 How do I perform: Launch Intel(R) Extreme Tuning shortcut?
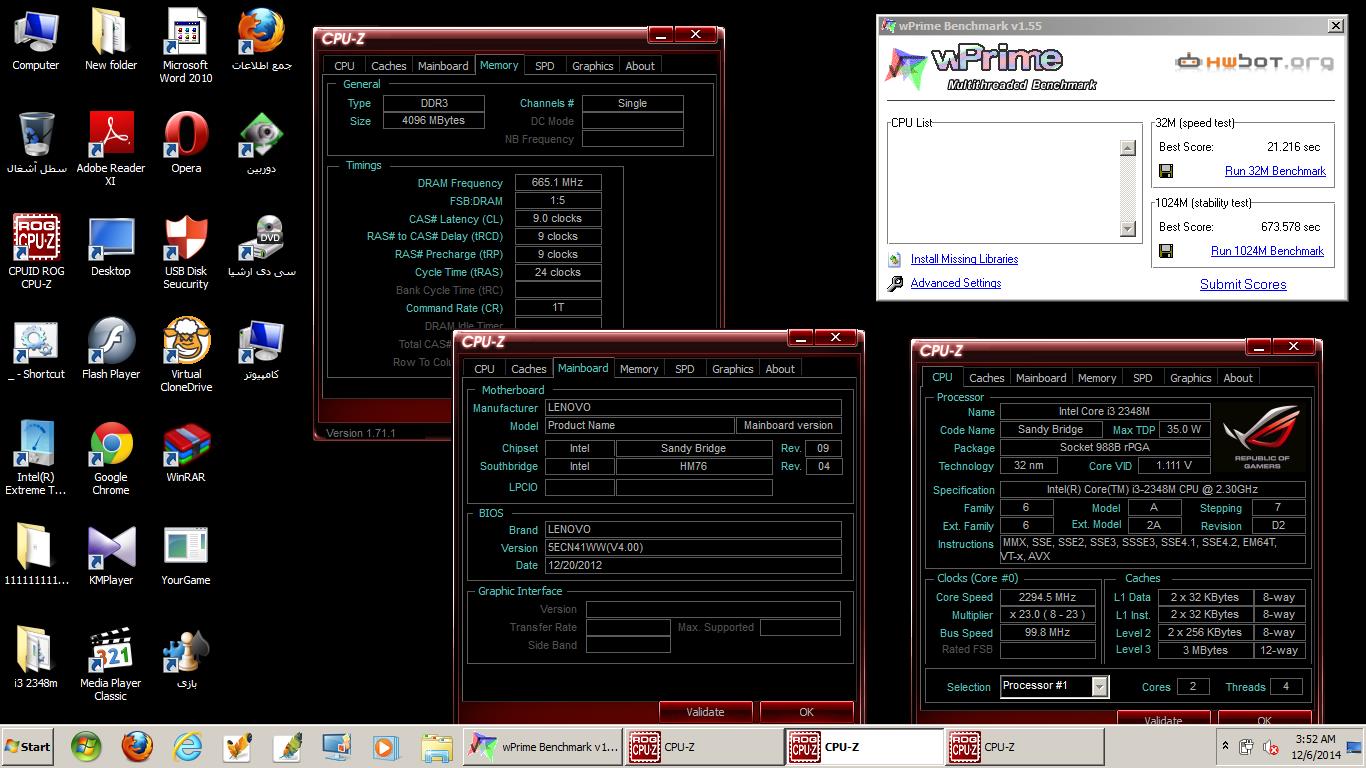click(36, 458)
